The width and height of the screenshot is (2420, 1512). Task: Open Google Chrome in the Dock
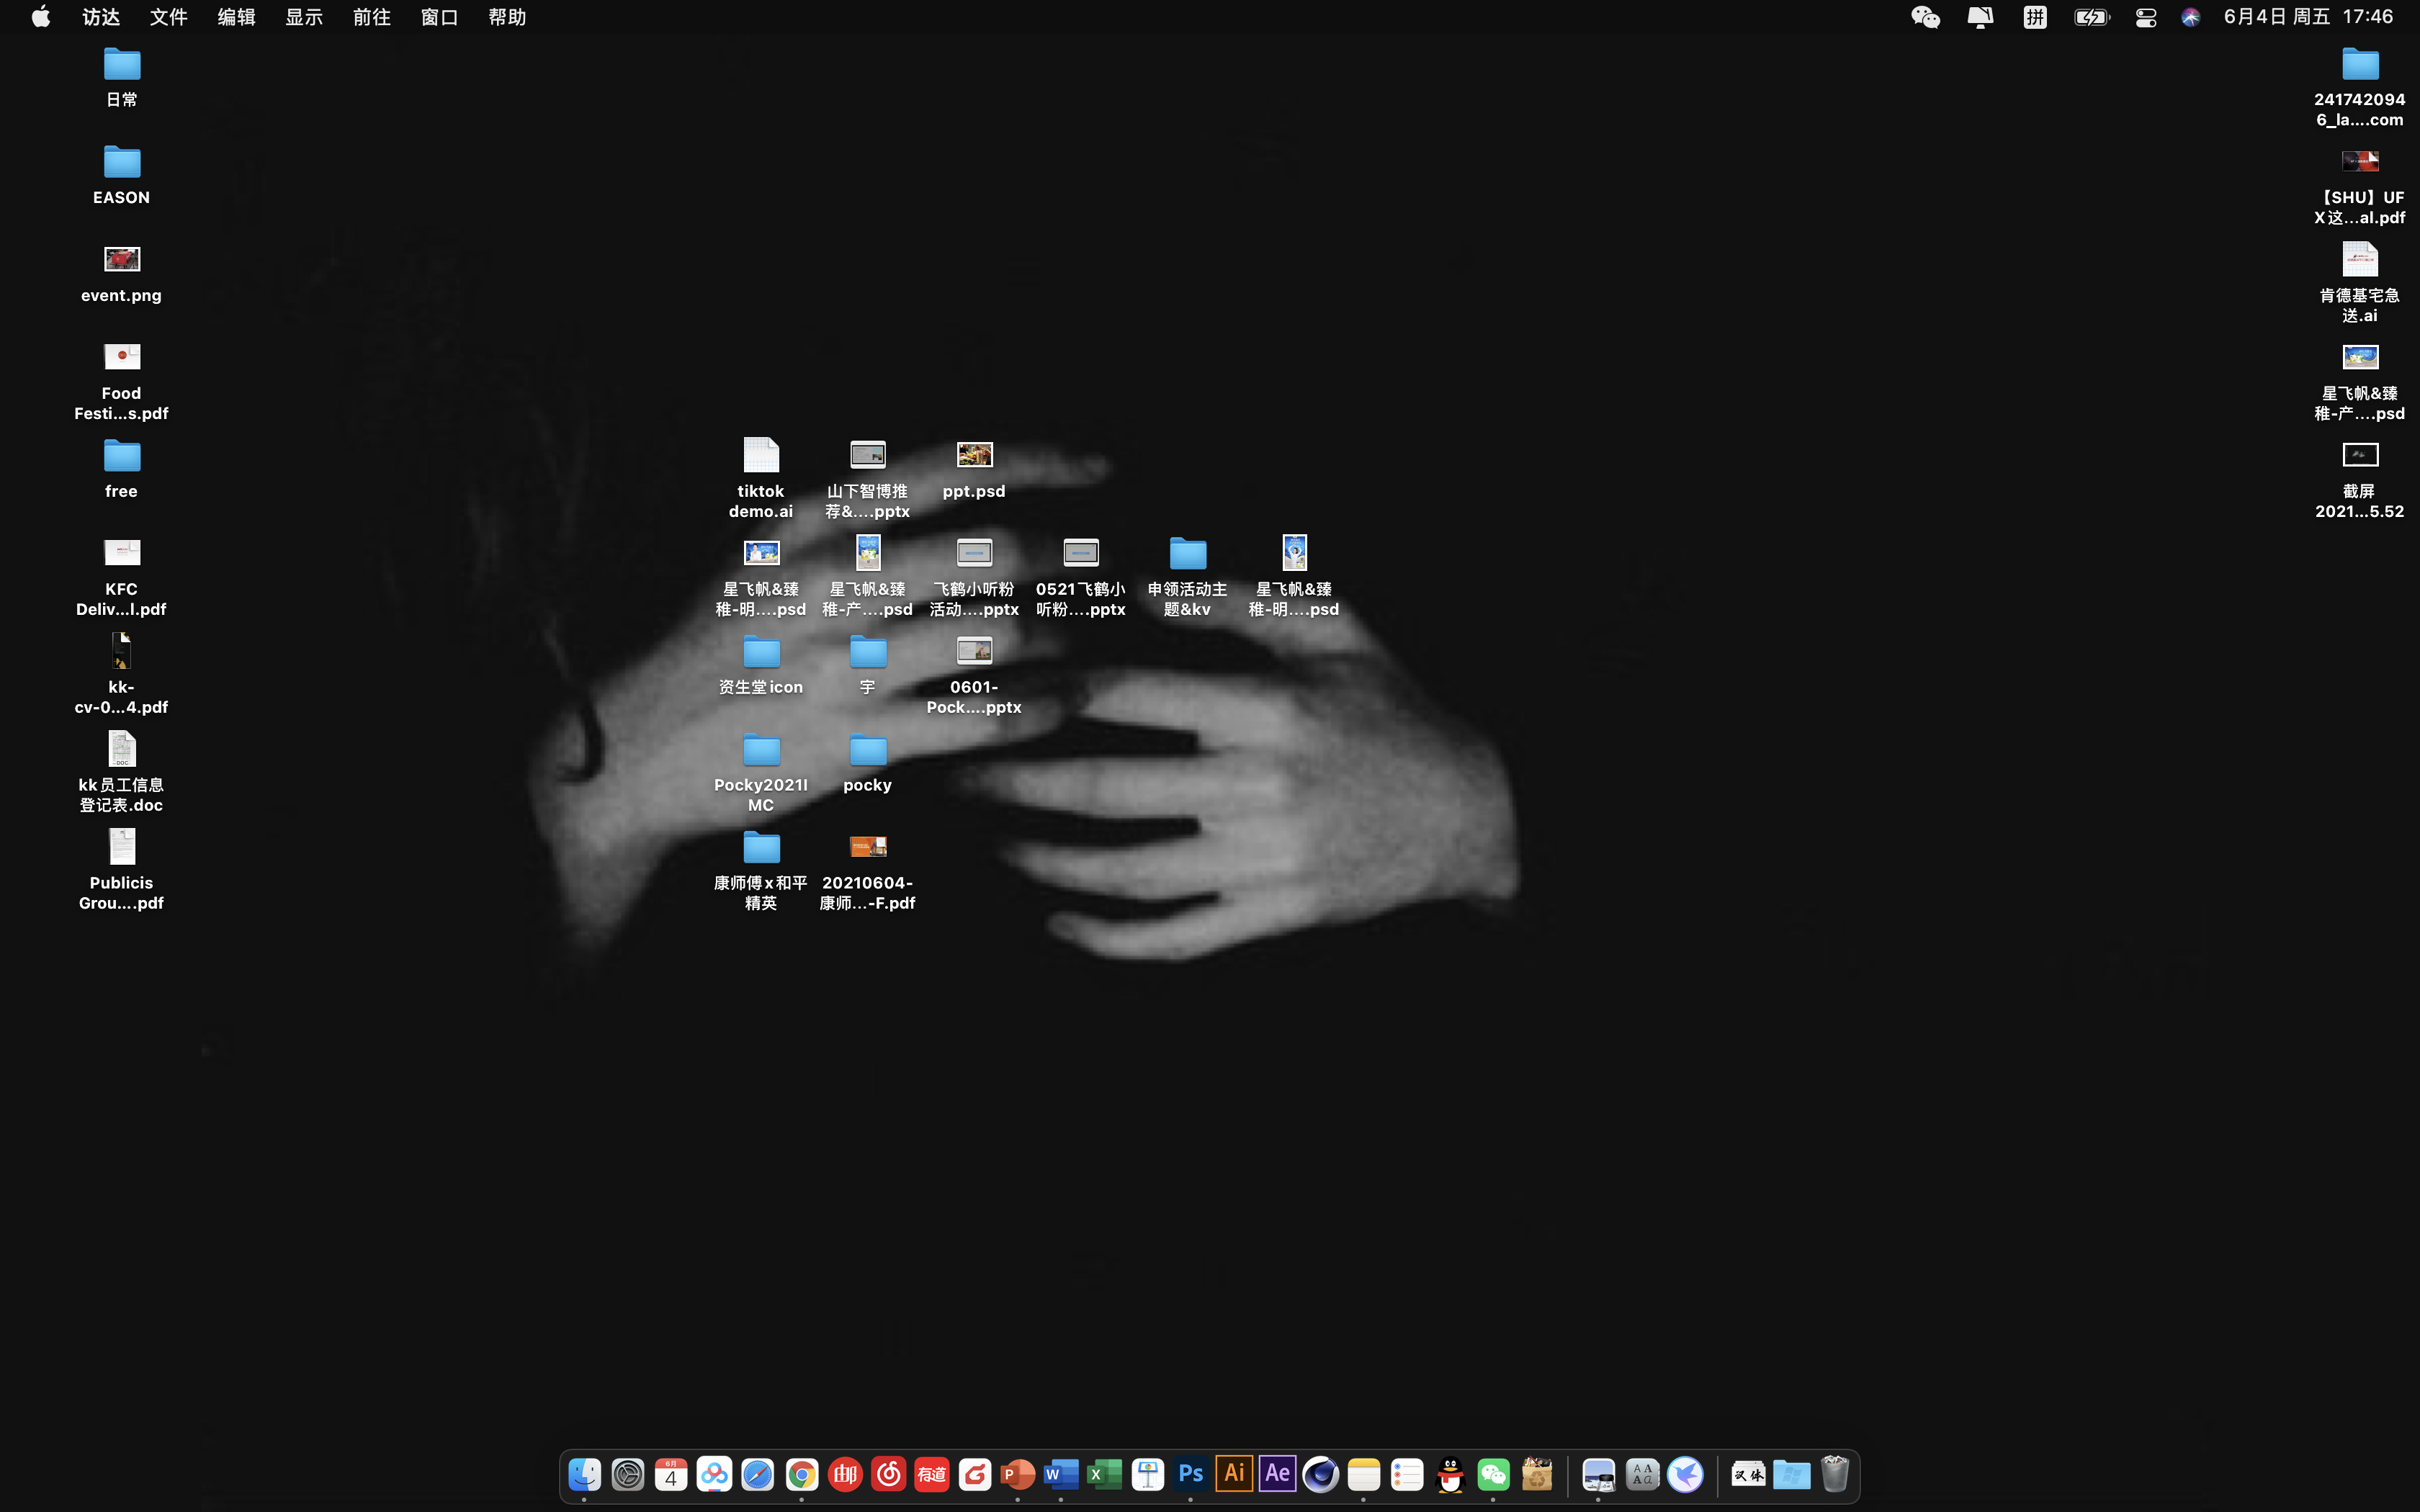coord(801,1474)
